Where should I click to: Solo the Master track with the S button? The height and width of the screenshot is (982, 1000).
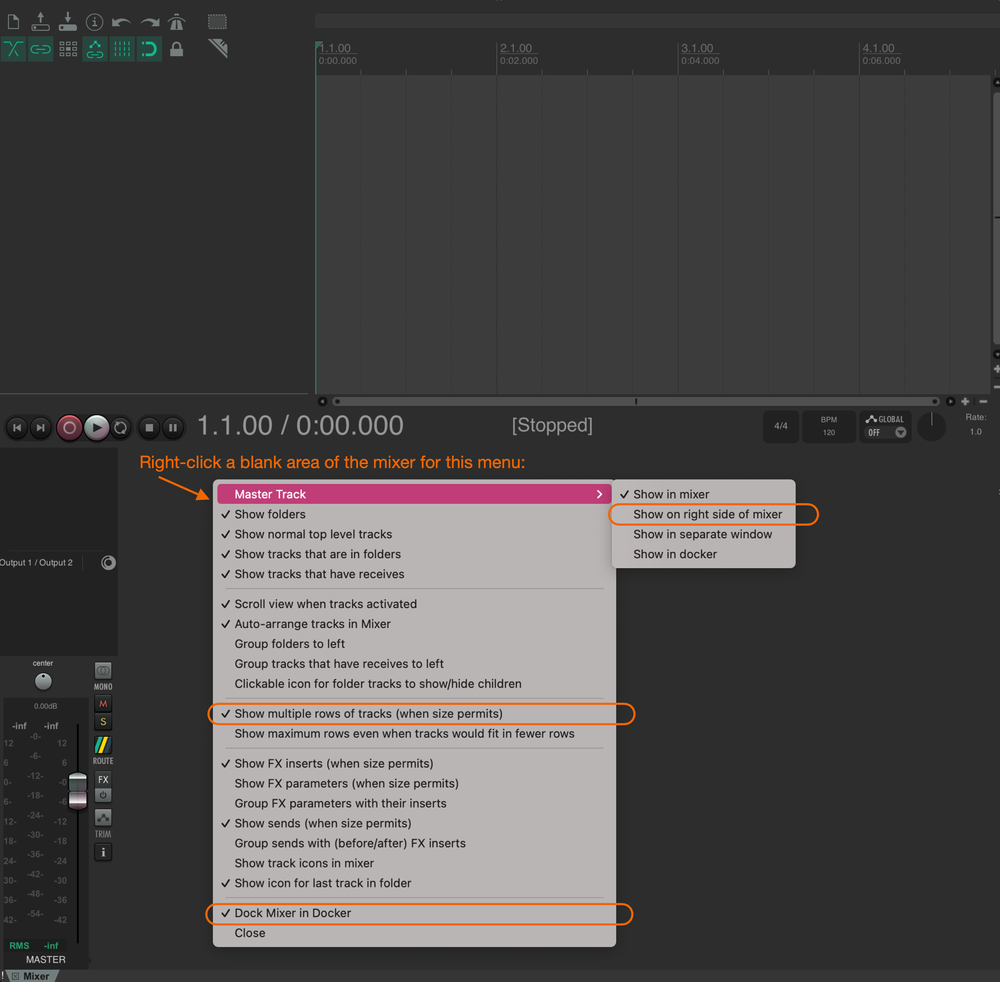[x=102, y=723]
